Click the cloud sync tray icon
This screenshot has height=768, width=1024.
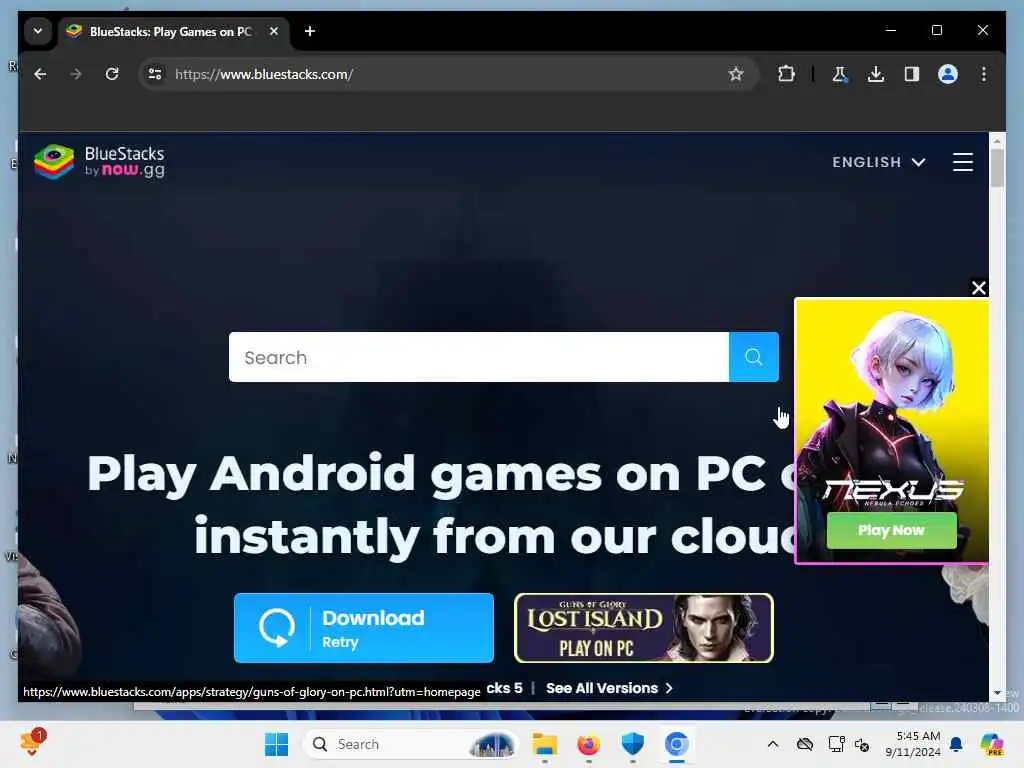[805, 744]
